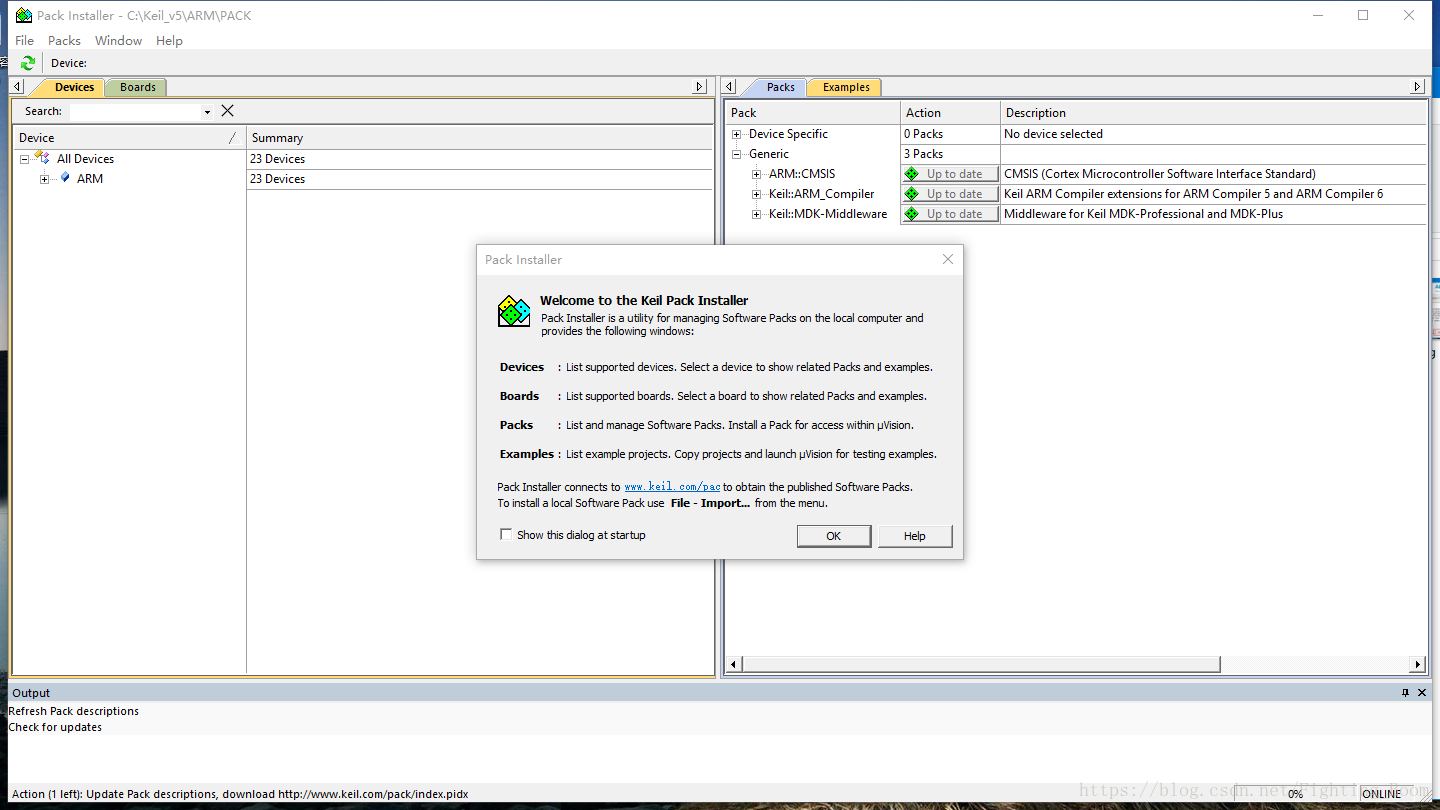Viewport: 1440px width, 810px height.
Task: Open the Search dropdown arrow
Action: pyautogui.click(x=207, y=112)
